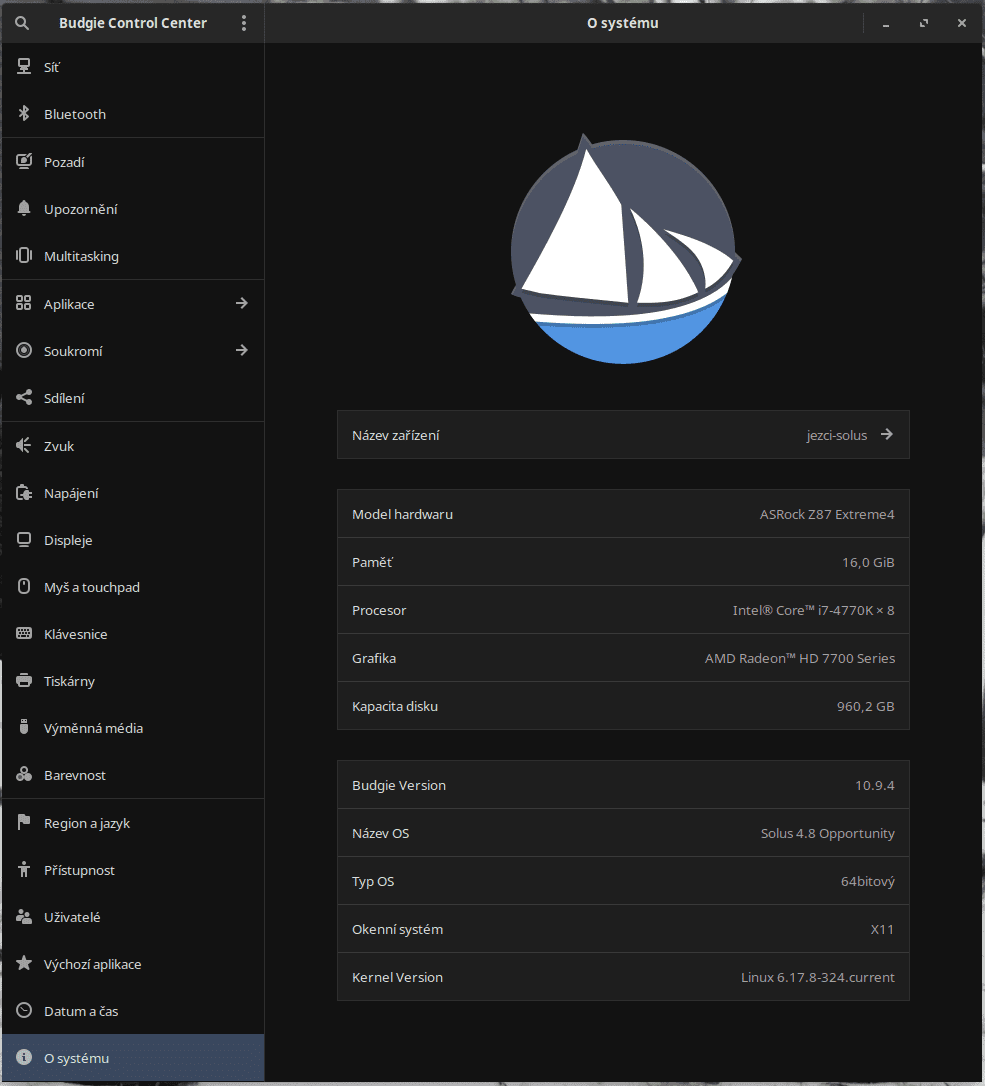The height and width of the screenshot is (1086, 985).
Task: Go to Bluetooth settings
Action: [x=133, y=114]
